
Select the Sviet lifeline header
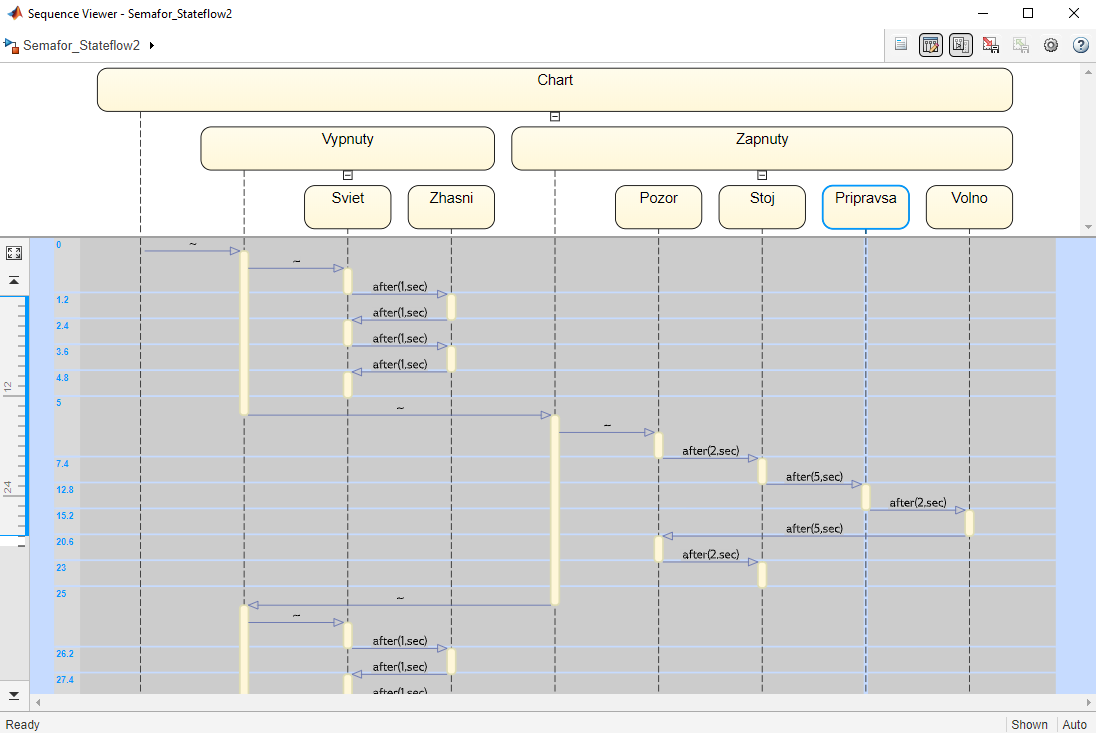click(x=347, y=207)
